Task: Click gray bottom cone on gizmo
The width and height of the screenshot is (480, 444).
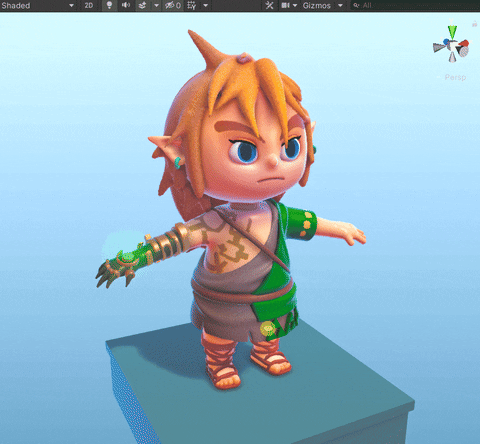Action: [452, 57]
